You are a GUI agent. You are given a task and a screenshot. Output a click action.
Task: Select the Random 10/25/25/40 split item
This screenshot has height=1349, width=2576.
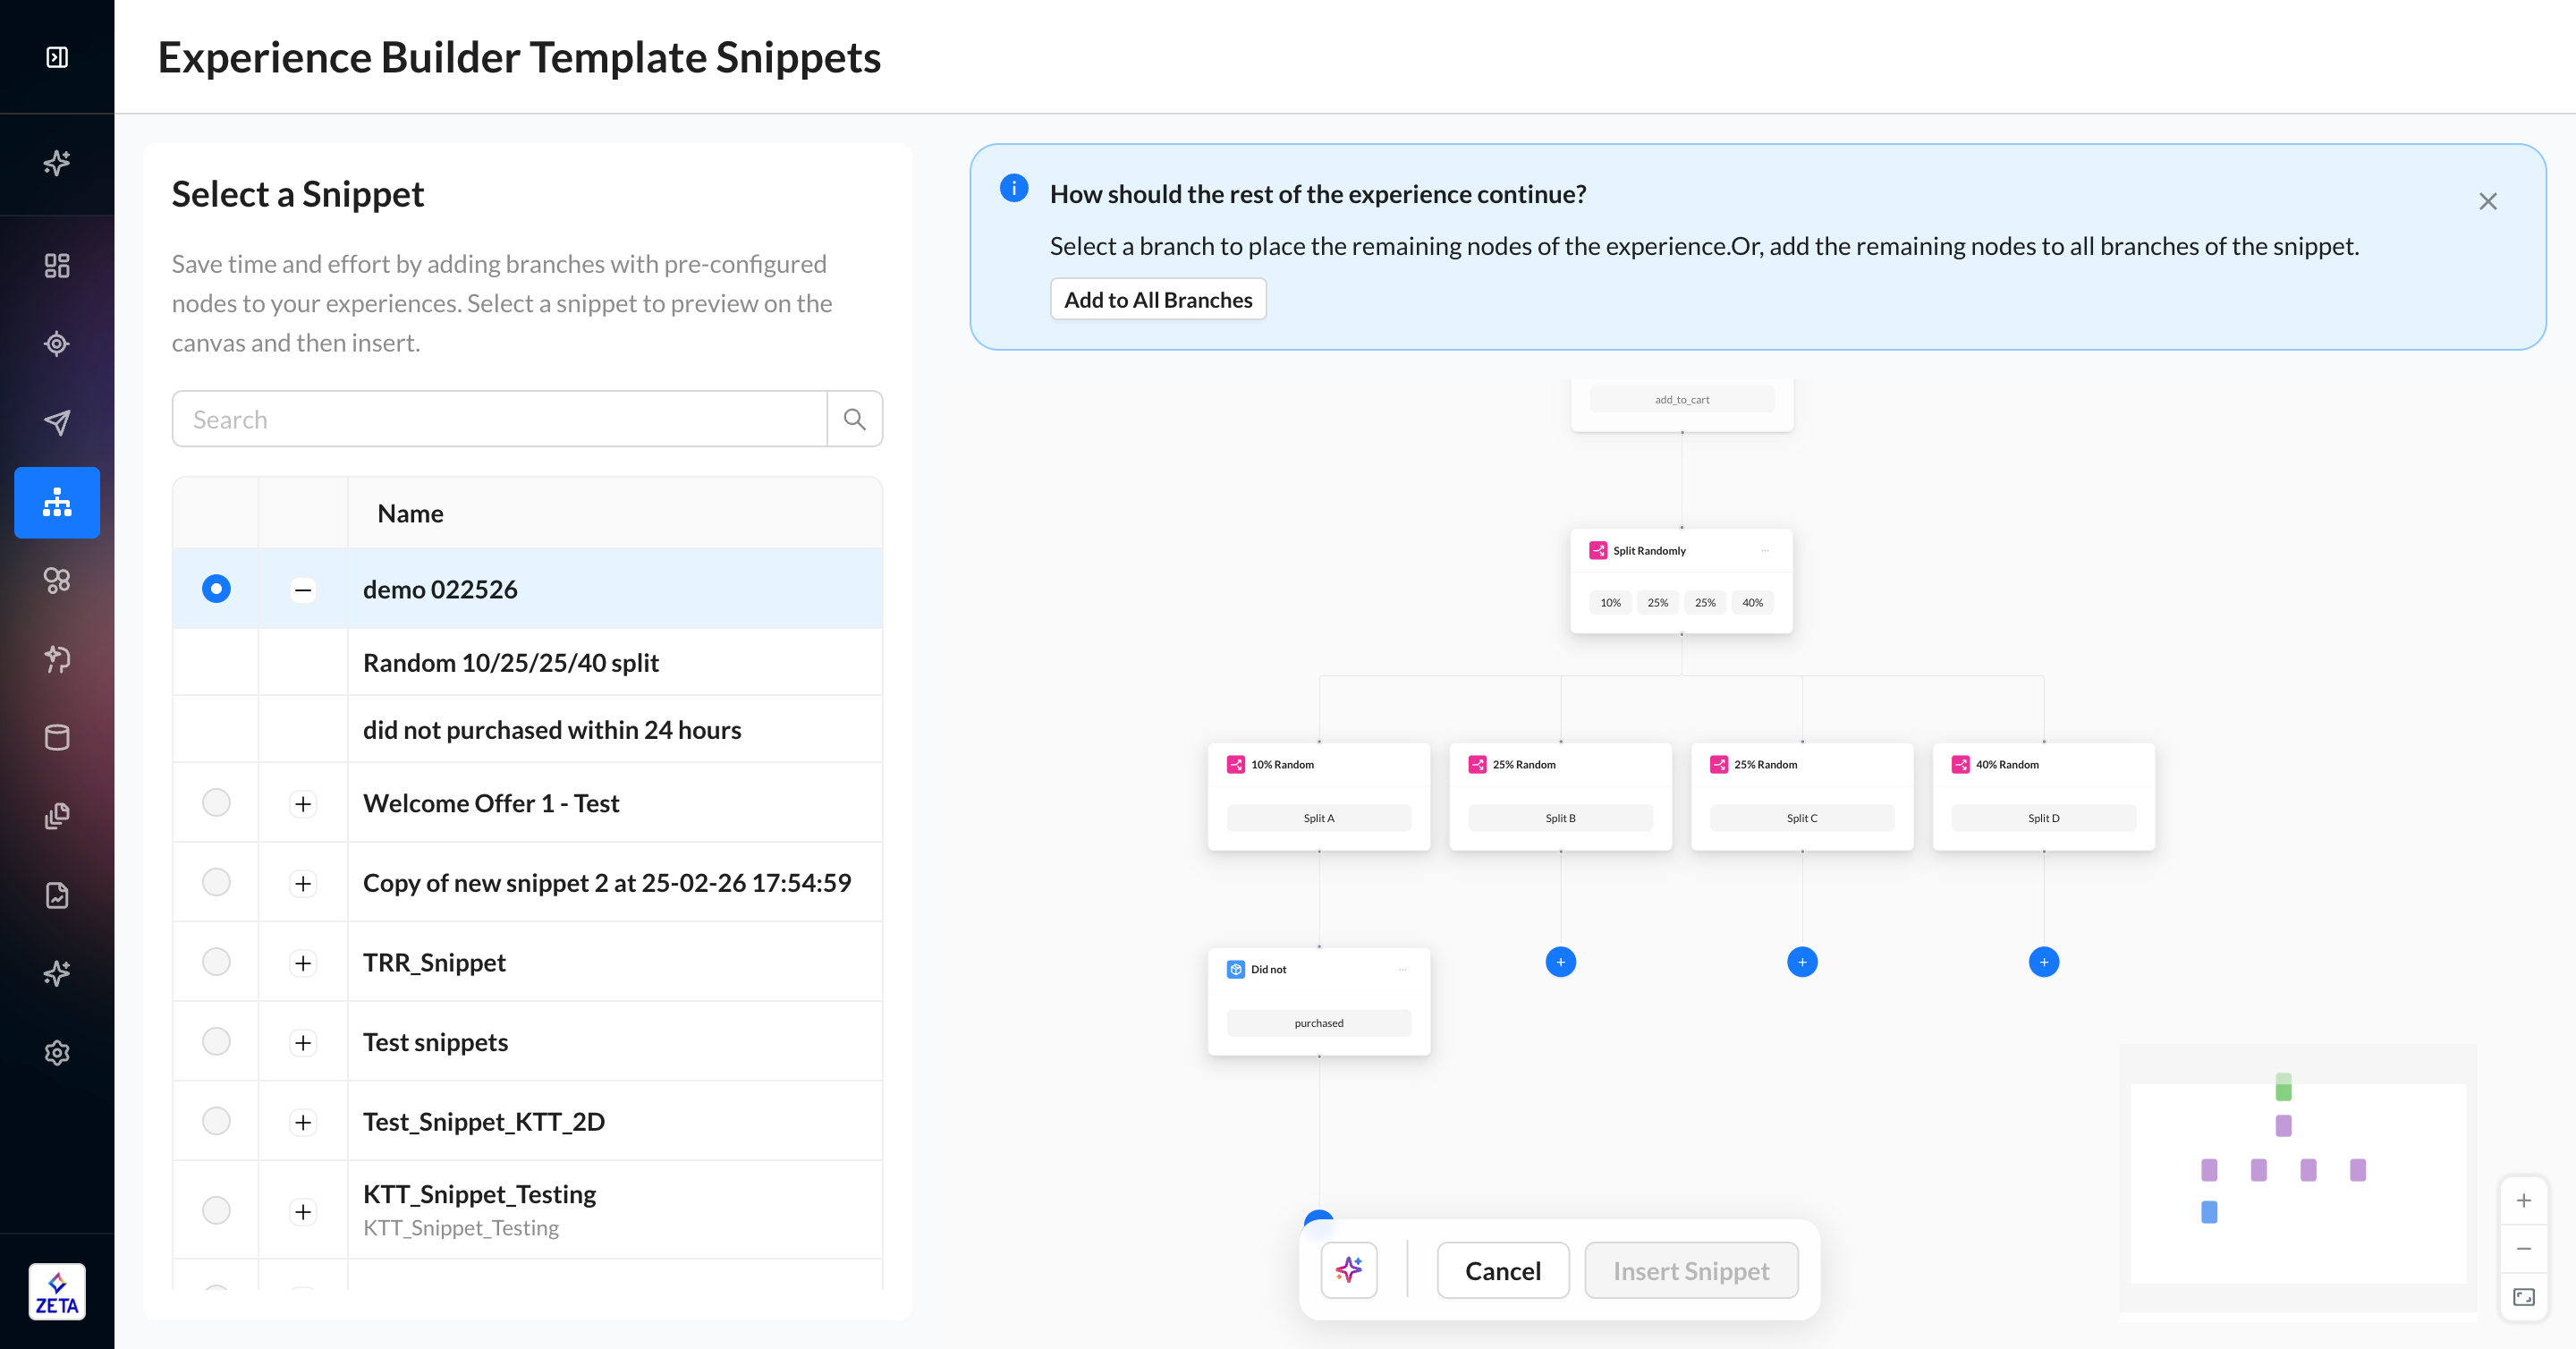coord(510,663)
